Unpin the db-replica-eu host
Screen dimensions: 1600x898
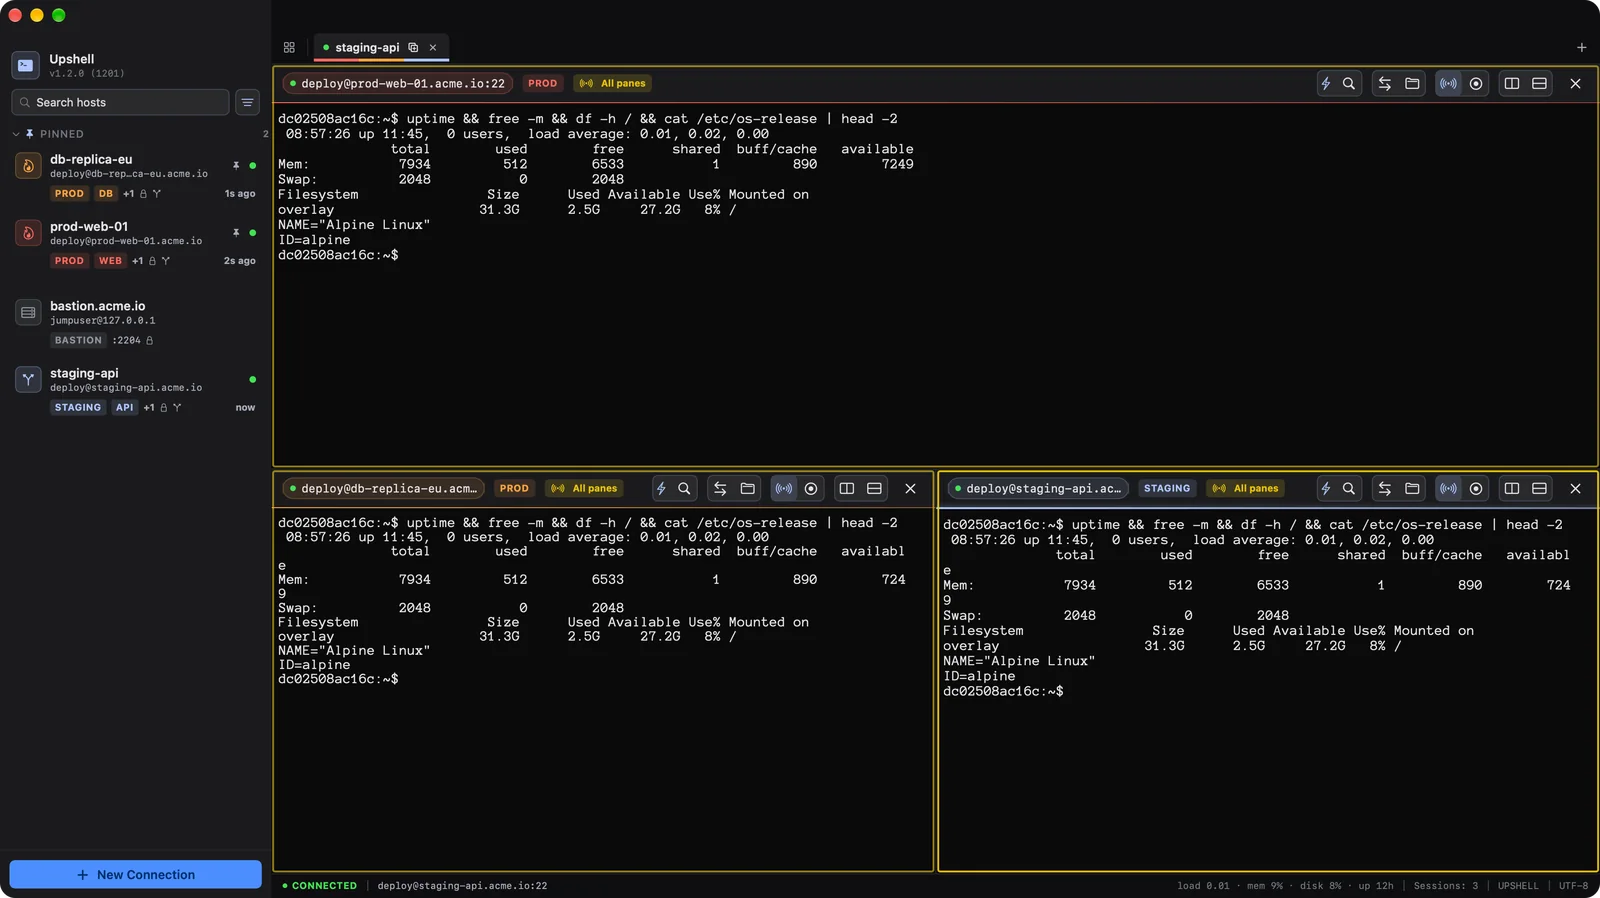[x=236, y=165]
